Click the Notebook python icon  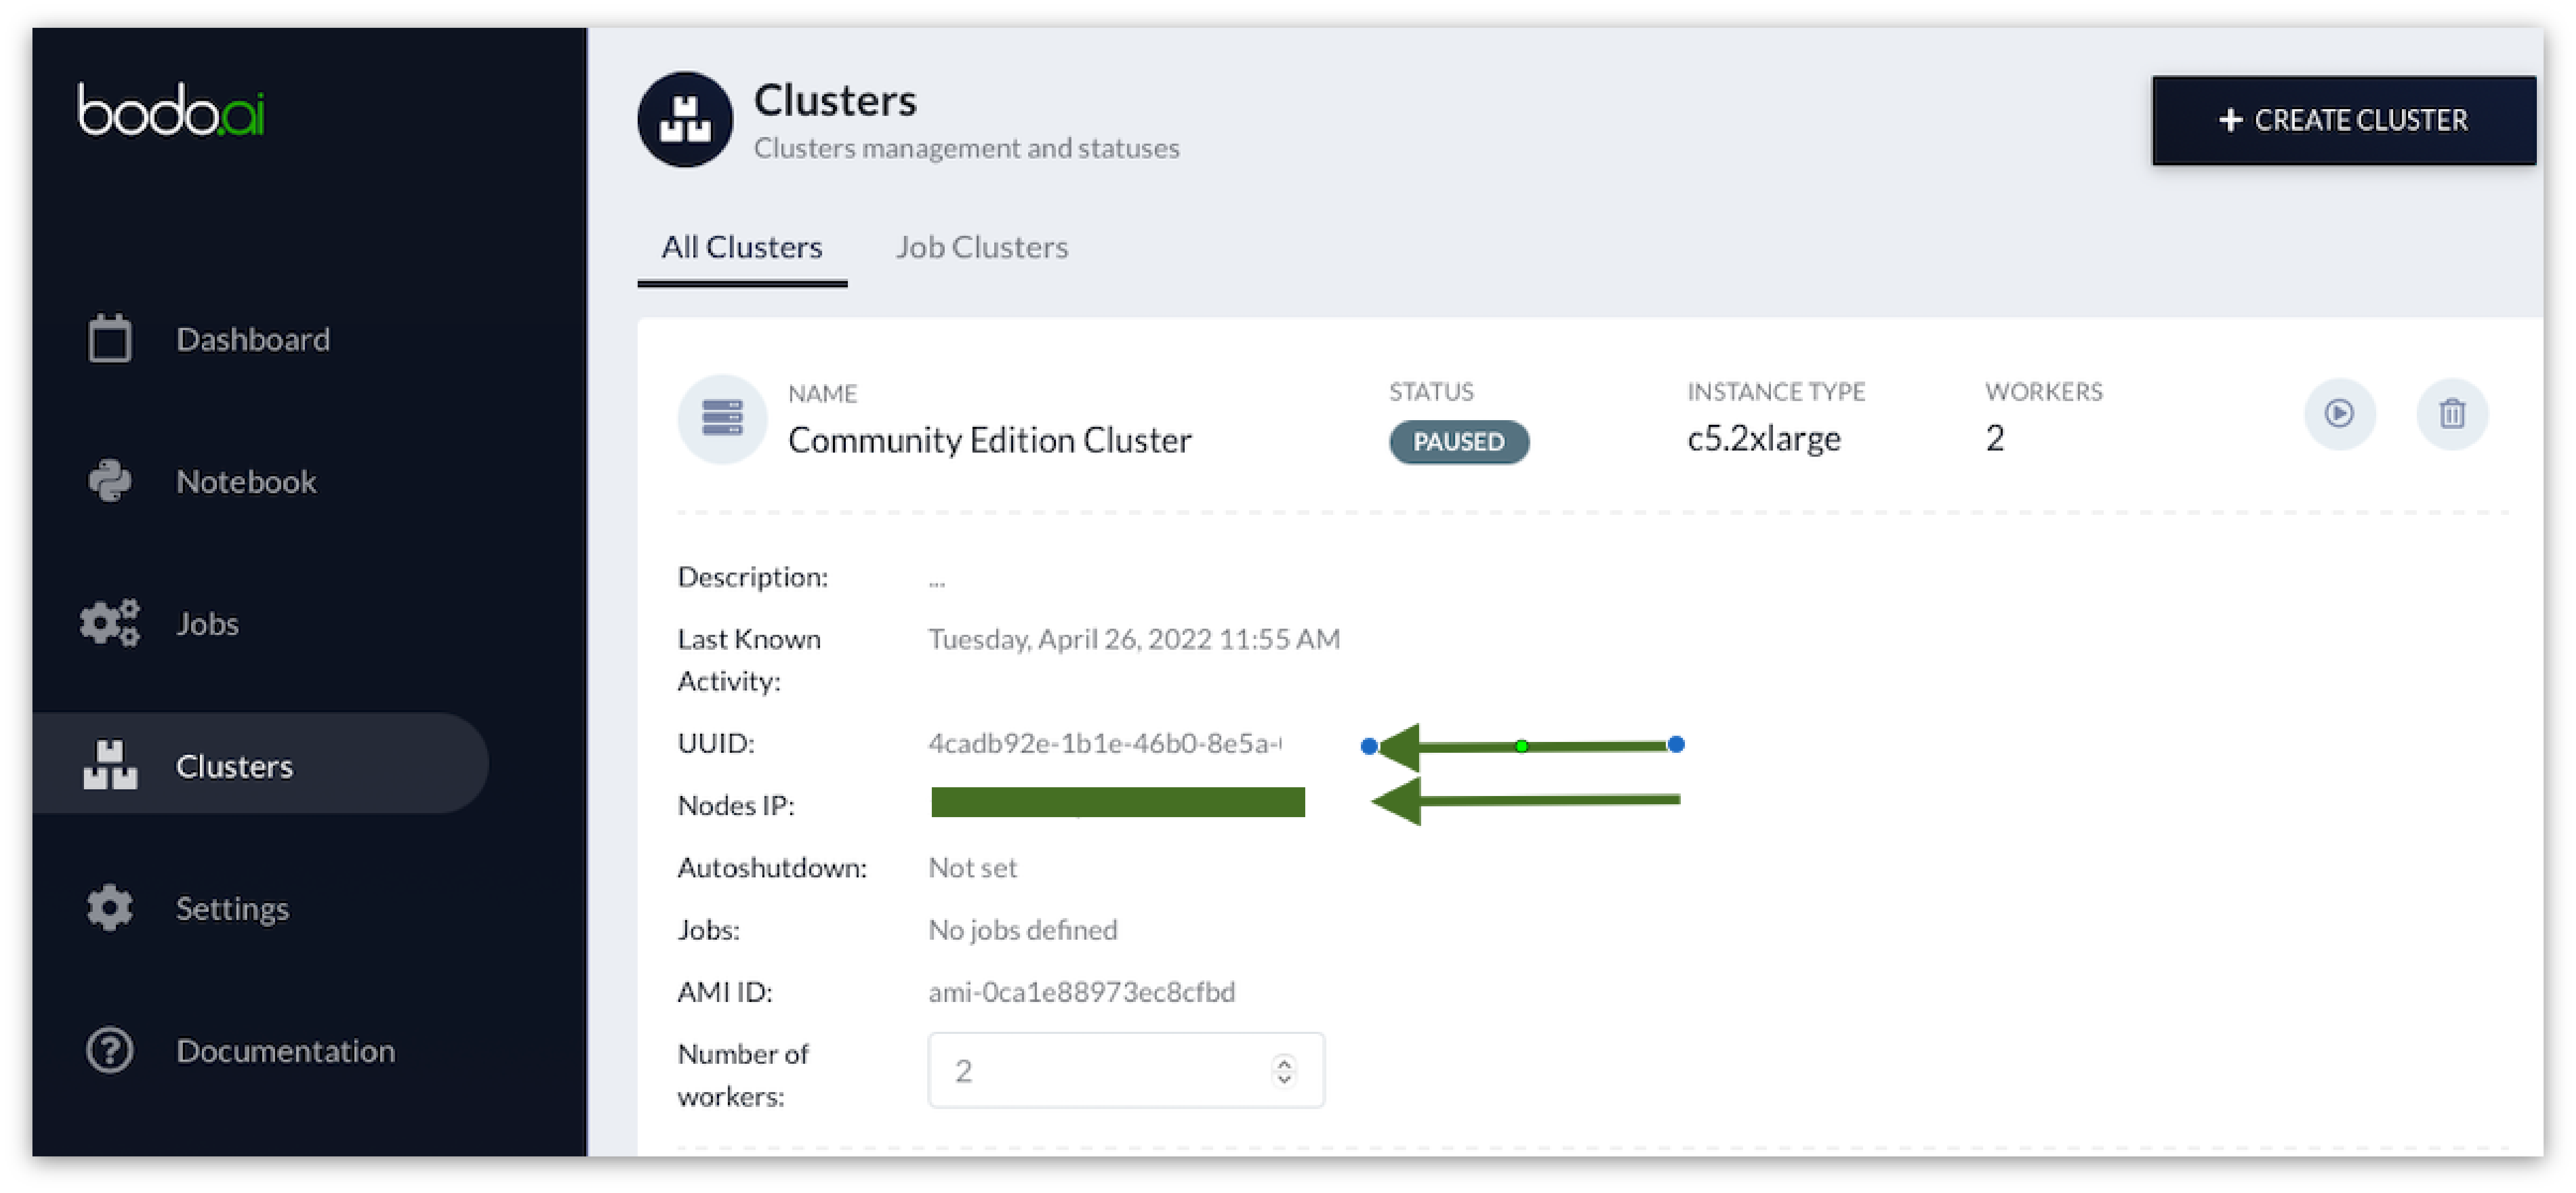pos(109,481)
